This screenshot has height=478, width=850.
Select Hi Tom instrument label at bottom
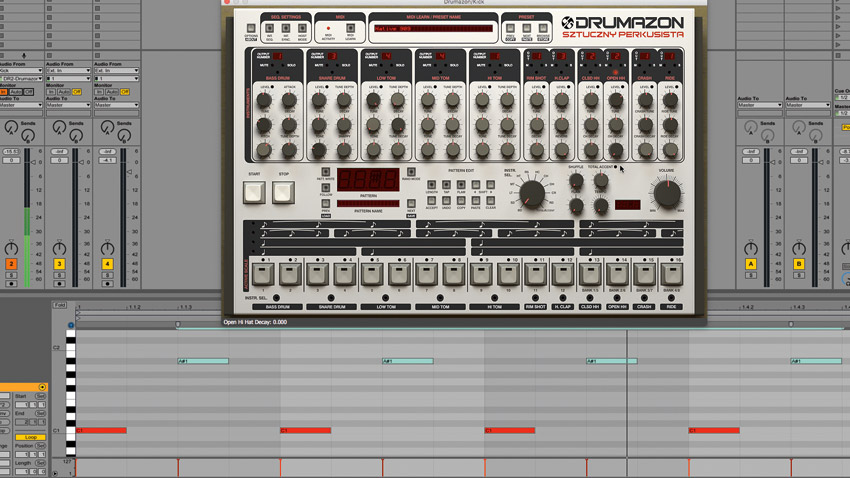(x=494, y=307)
